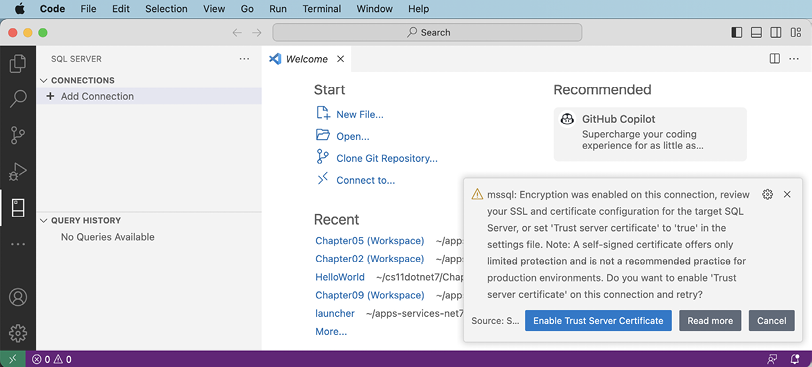Click Enable Trust Server Certificate button
The width and height of the screenshot is (812, 367).
coord(598,321)
